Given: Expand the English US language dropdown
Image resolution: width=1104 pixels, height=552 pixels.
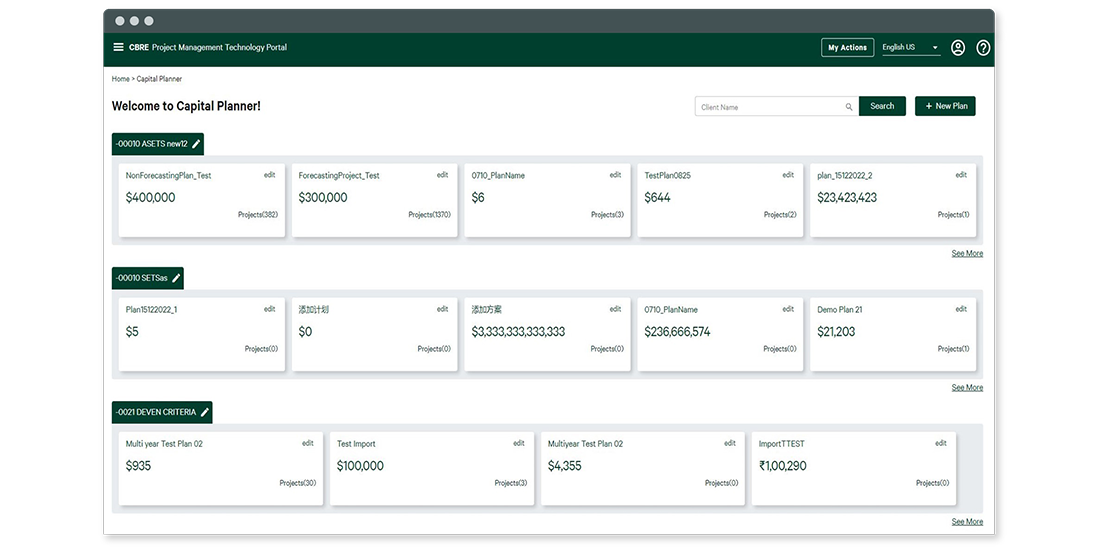Looking at the screenshot, I should tap(934, 48).
